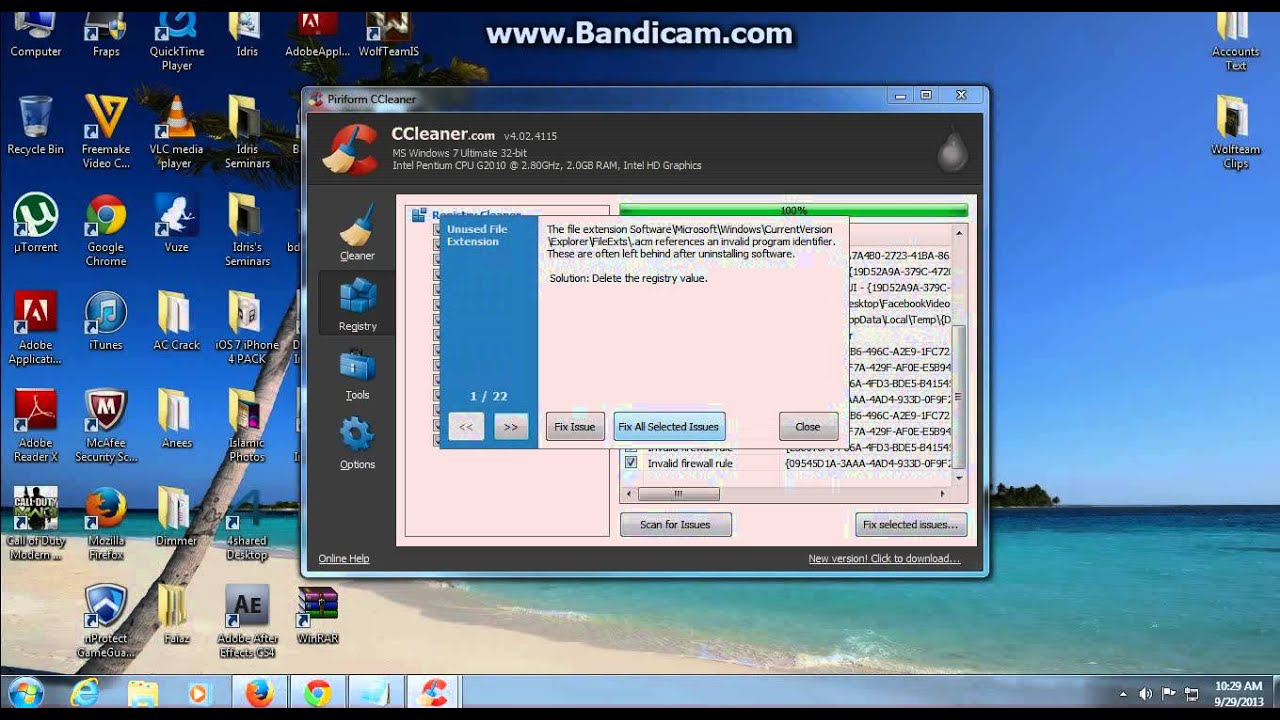Select the Faiaz folder on desktop
1280x720 pixels.
[x=176, y=614]
